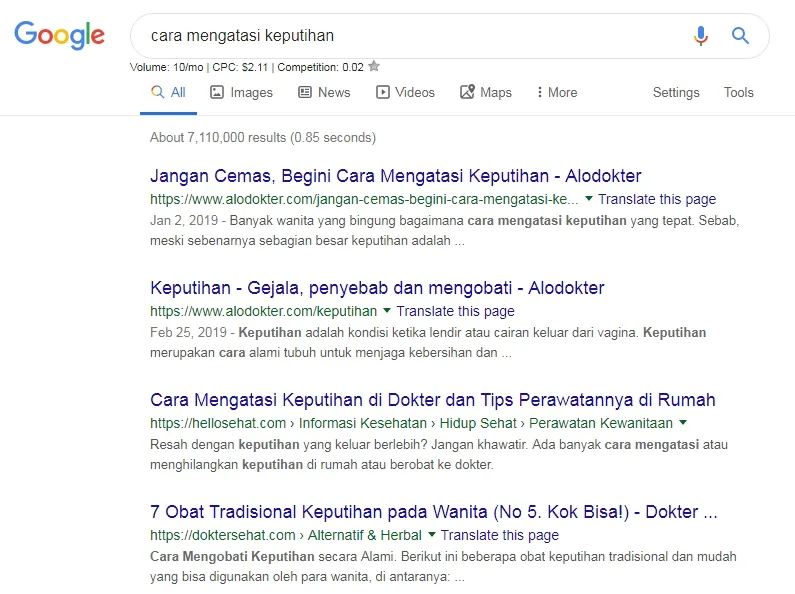This screenshot has width=795, height=594.
Task: Click the News tab icon
Action: (305, 92)
